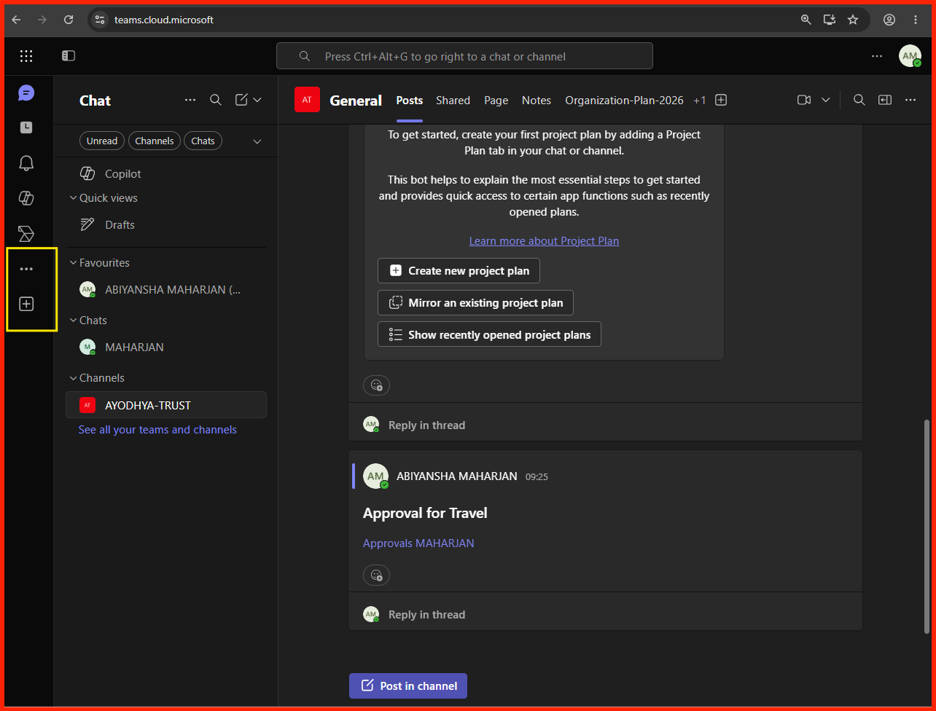
Task: Open the Notes tab
Action: tap(536, 100)
